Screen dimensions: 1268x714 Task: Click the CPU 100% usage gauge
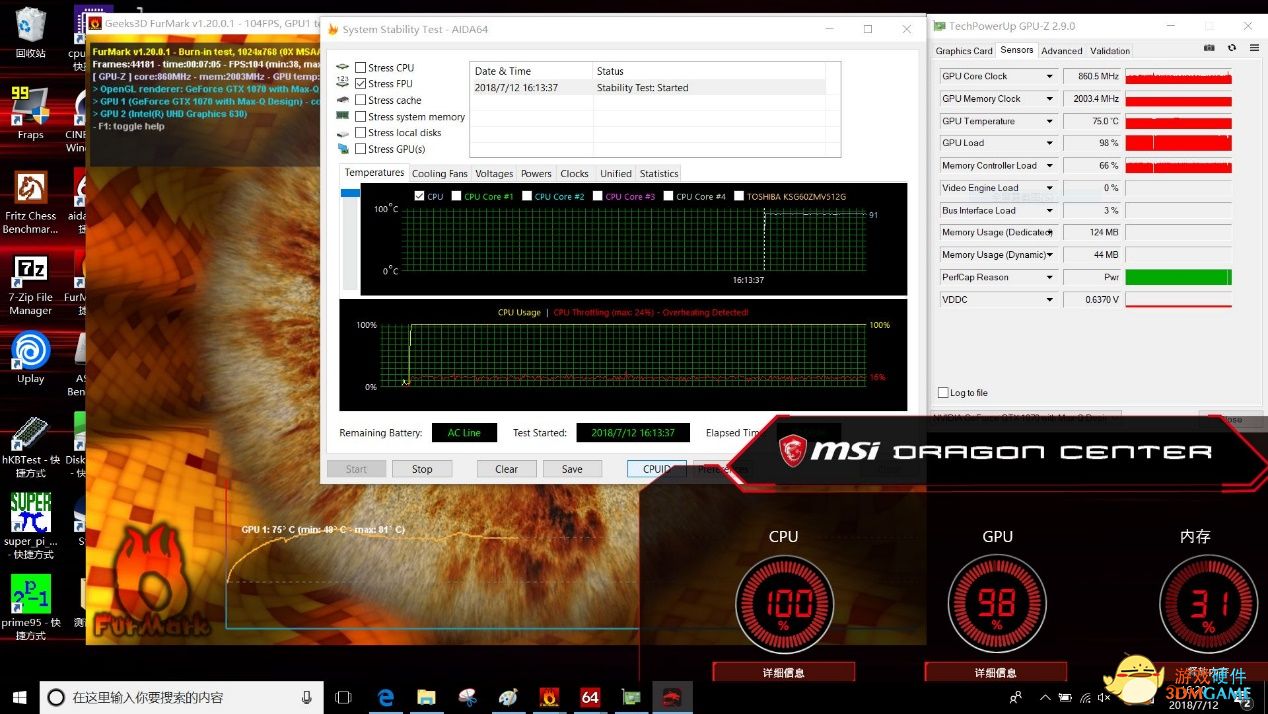click(783, 605)
